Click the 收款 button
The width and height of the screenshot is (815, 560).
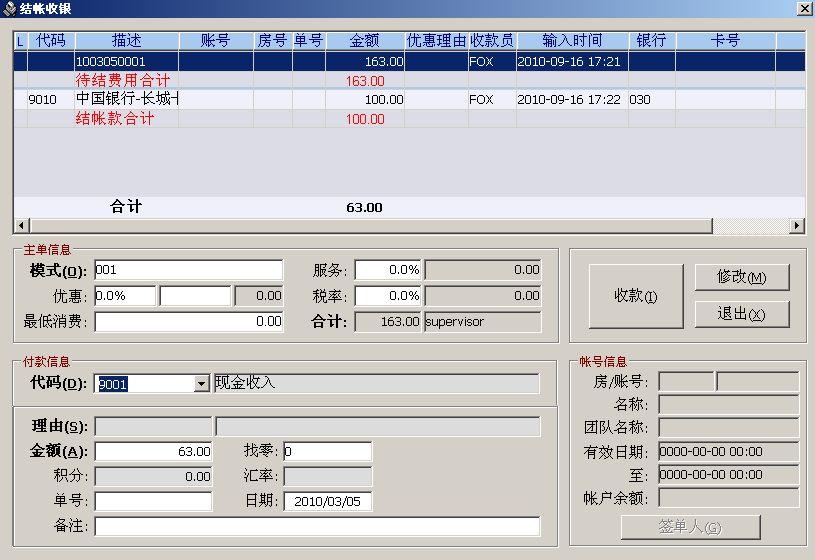tap(636, 296)
